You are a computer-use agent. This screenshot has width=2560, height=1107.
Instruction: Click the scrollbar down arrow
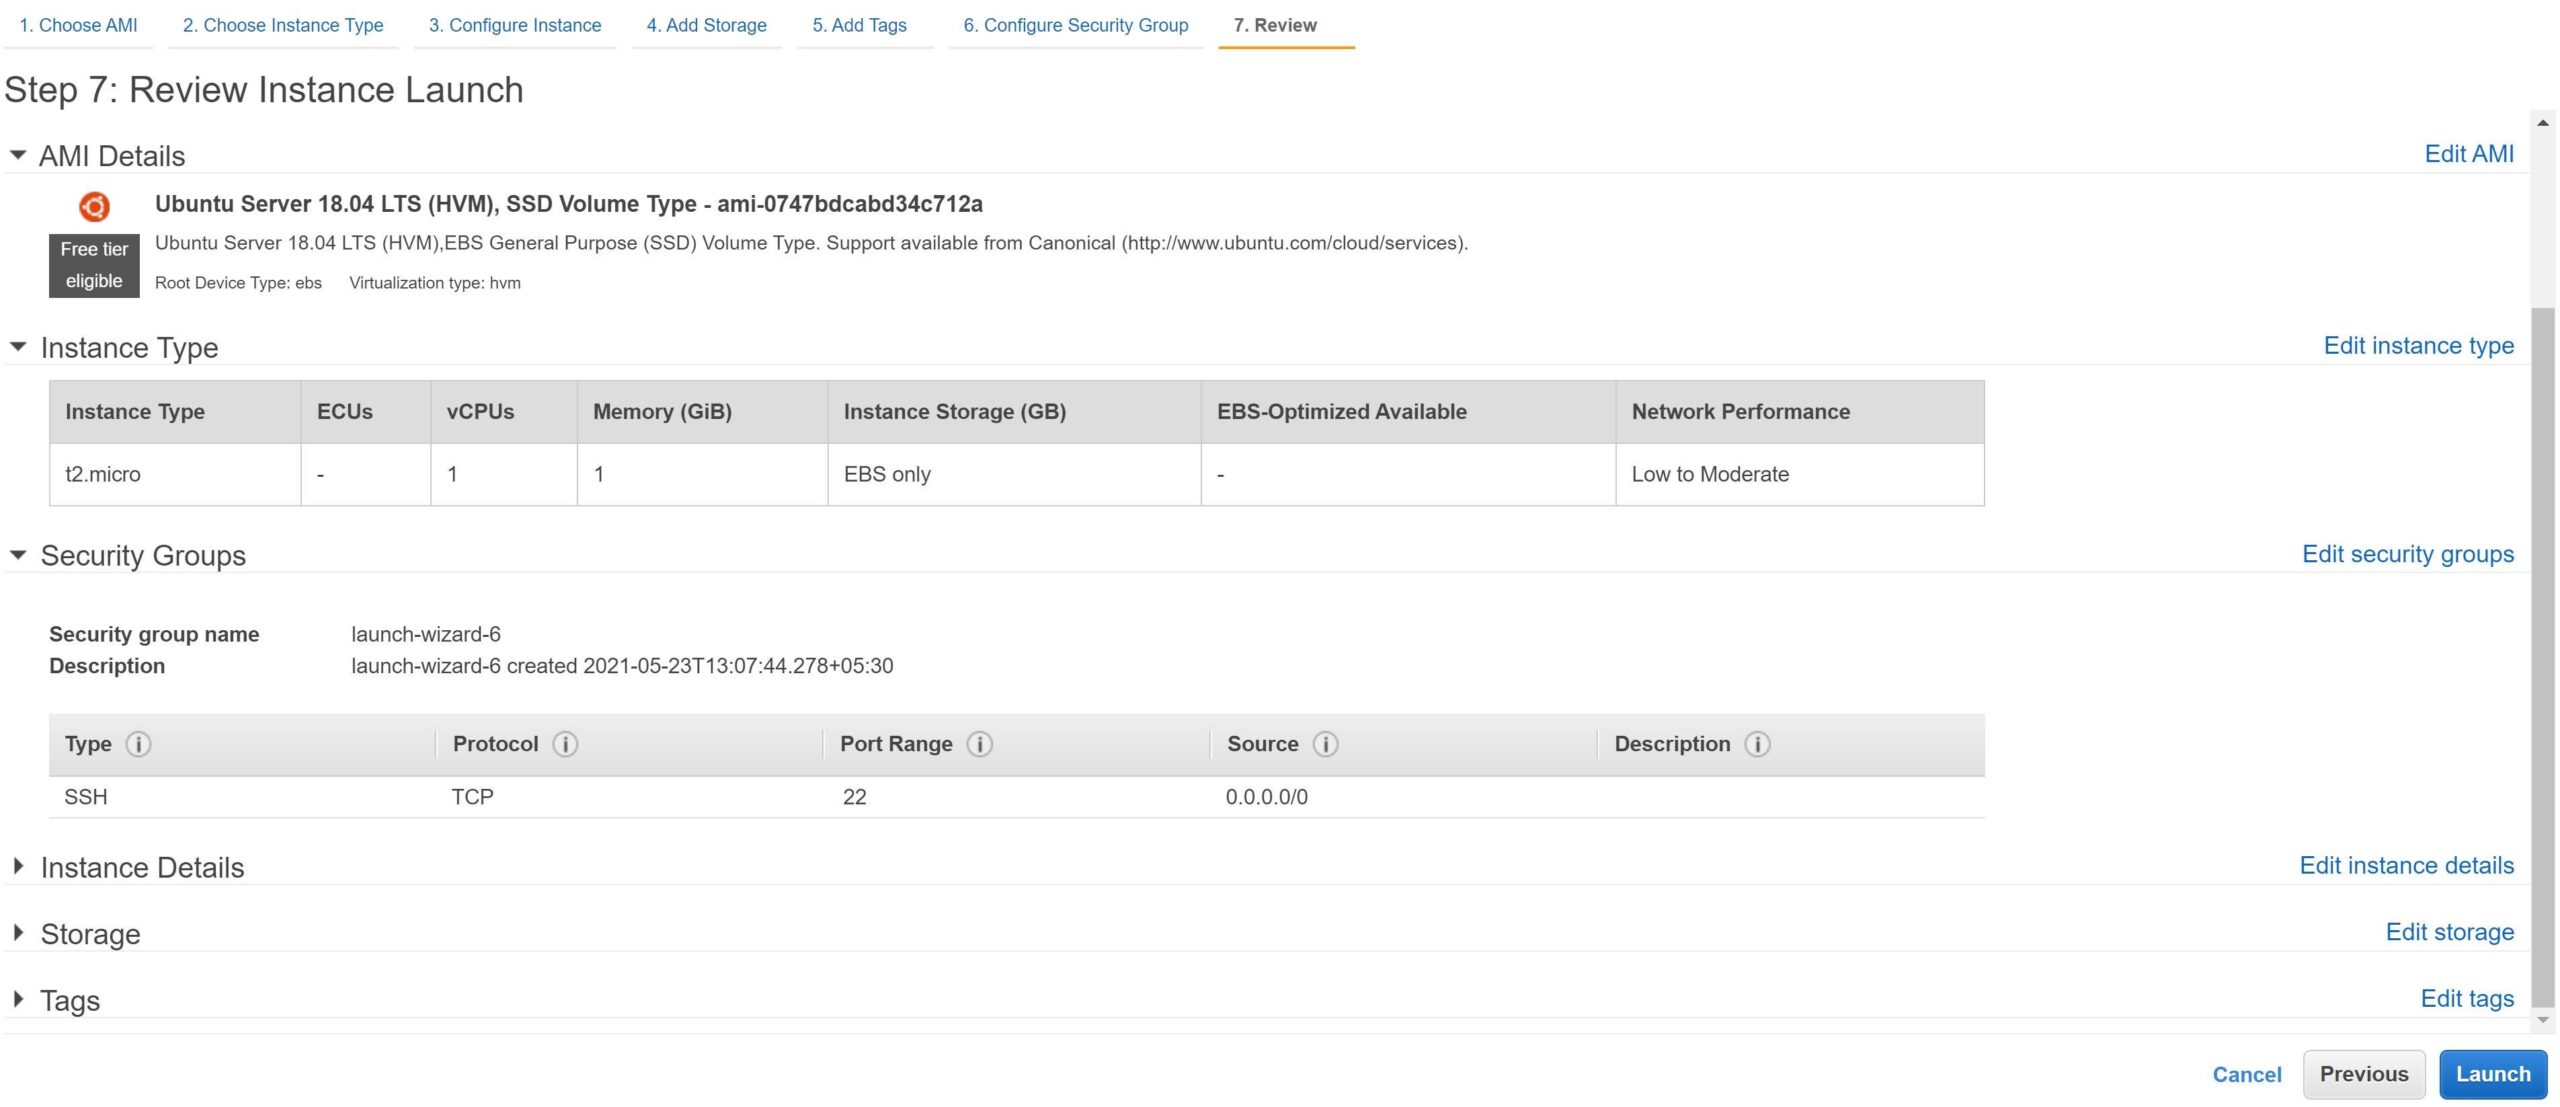[x=2543, y=1020]
